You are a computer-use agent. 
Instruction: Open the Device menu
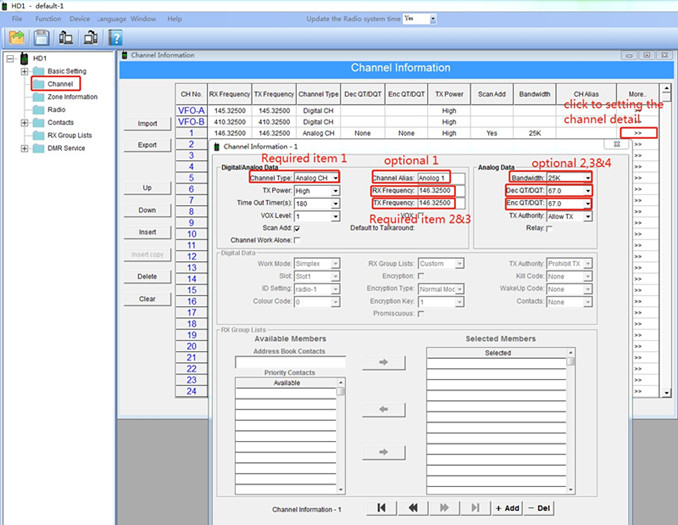tap(80, 19)
